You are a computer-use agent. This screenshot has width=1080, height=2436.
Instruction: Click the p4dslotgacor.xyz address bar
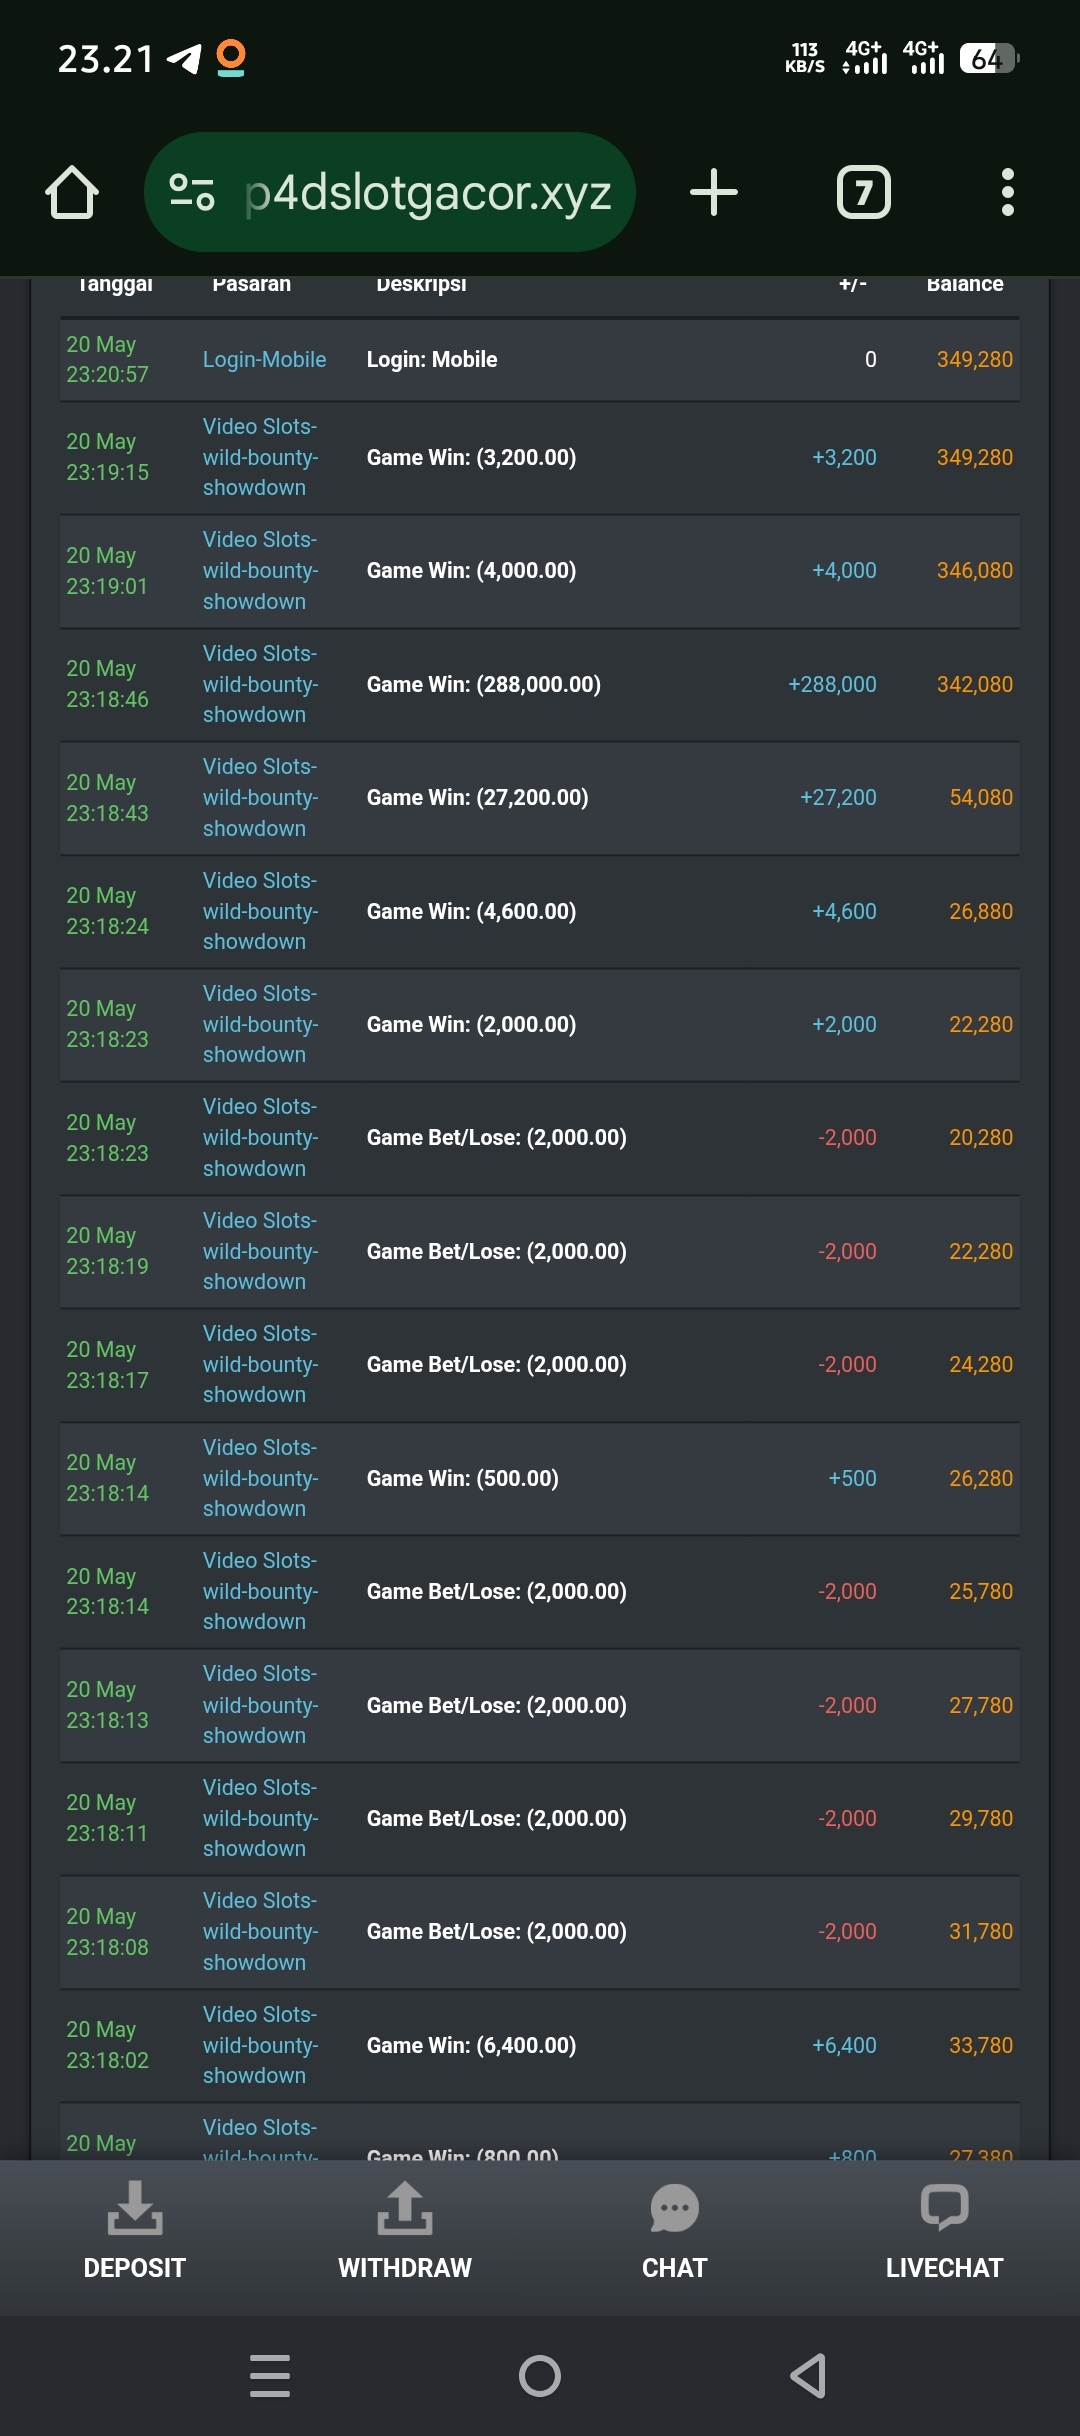[x=390, y=192]
